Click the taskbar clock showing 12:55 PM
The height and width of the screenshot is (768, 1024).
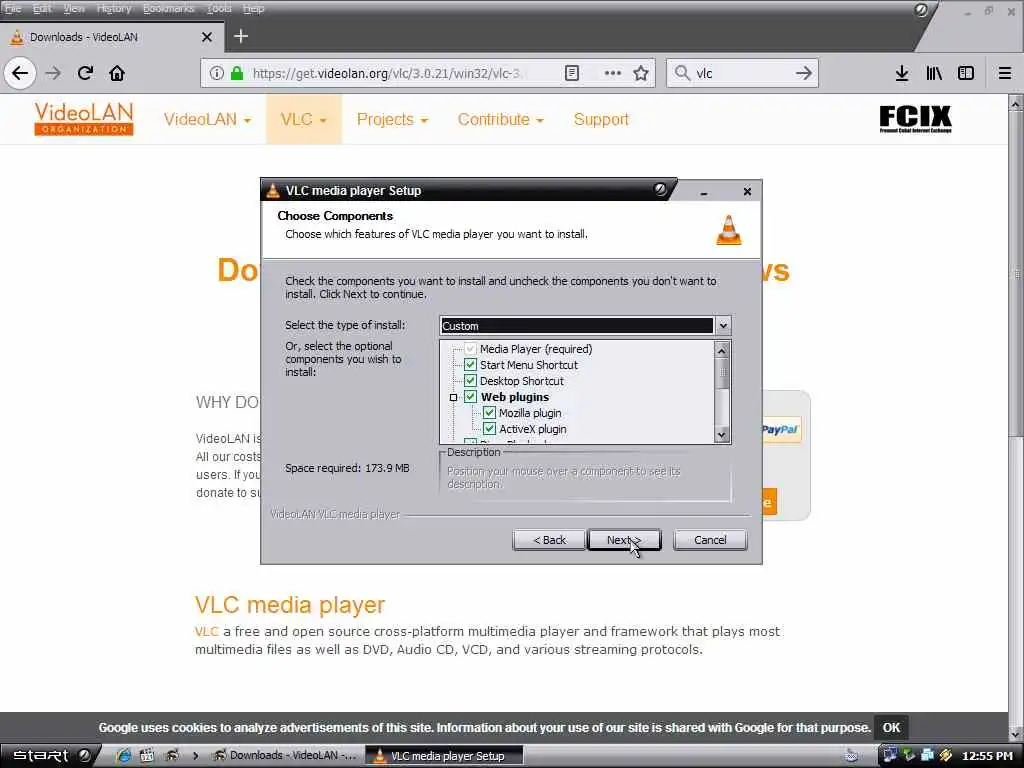(987, 756)
